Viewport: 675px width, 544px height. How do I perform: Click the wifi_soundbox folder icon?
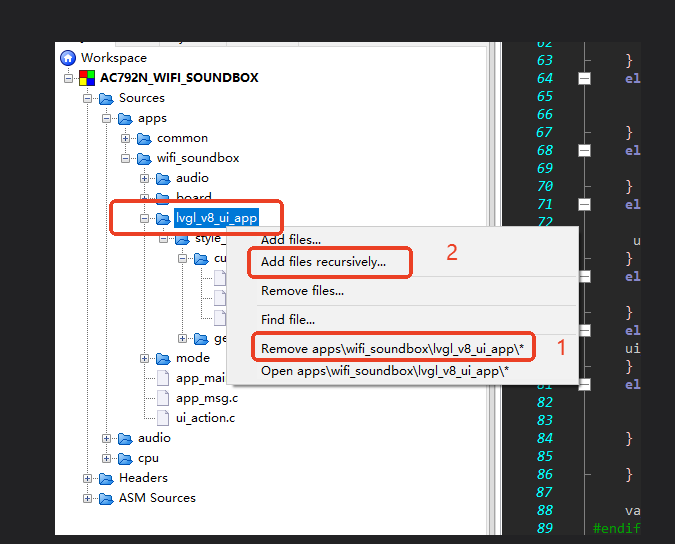coord(144,159)
